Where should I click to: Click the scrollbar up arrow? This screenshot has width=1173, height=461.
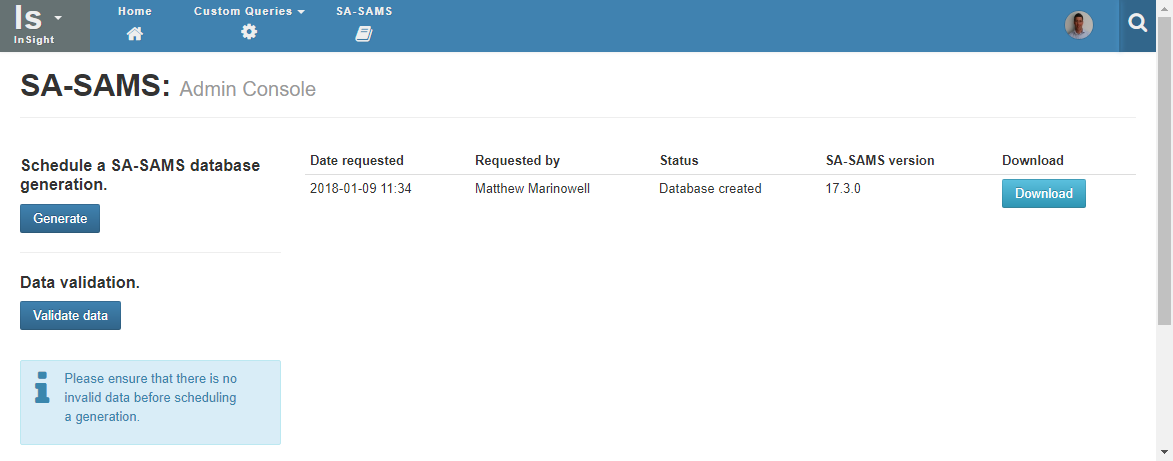1164,7
